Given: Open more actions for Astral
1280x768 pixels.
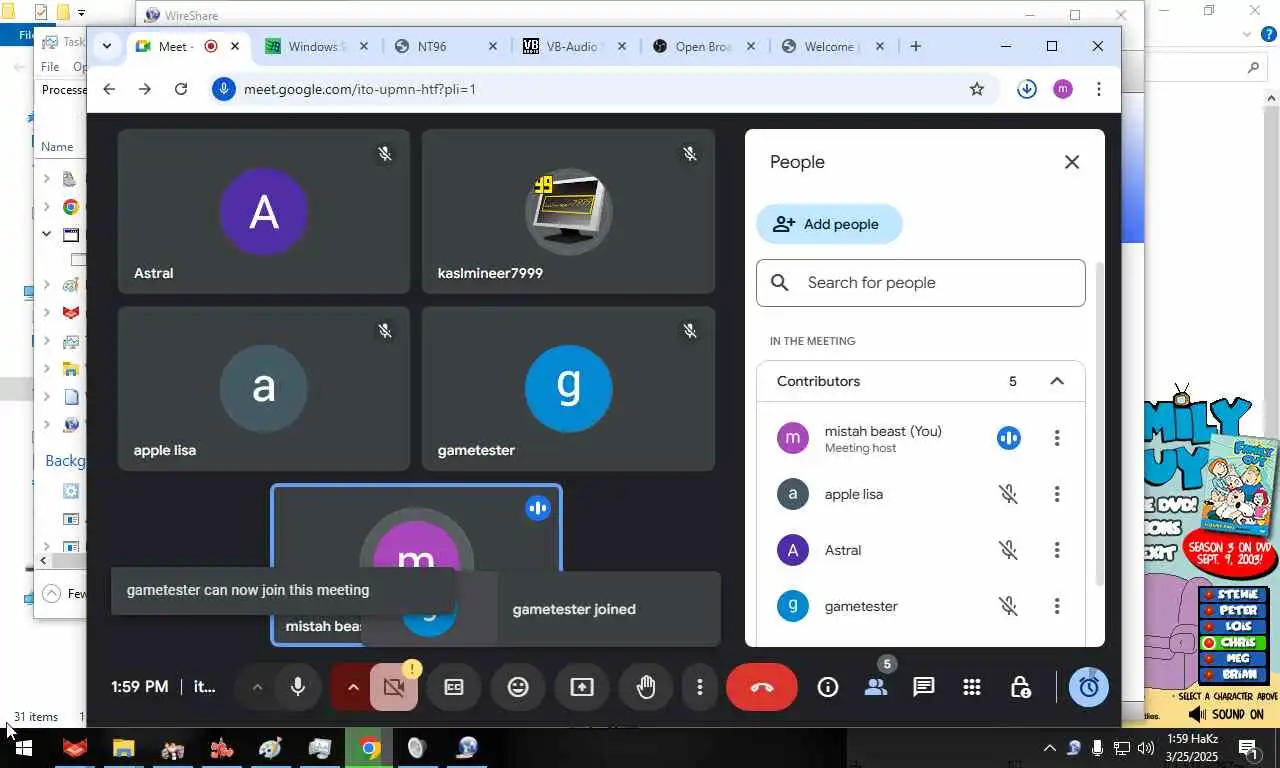Looking at the screenshot, I should (1057, 550).
